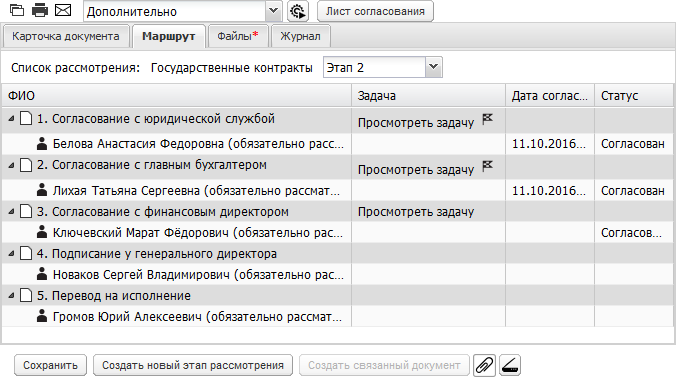Click Просмотреть задачу for chief accountant step

[x=416, y=169]
